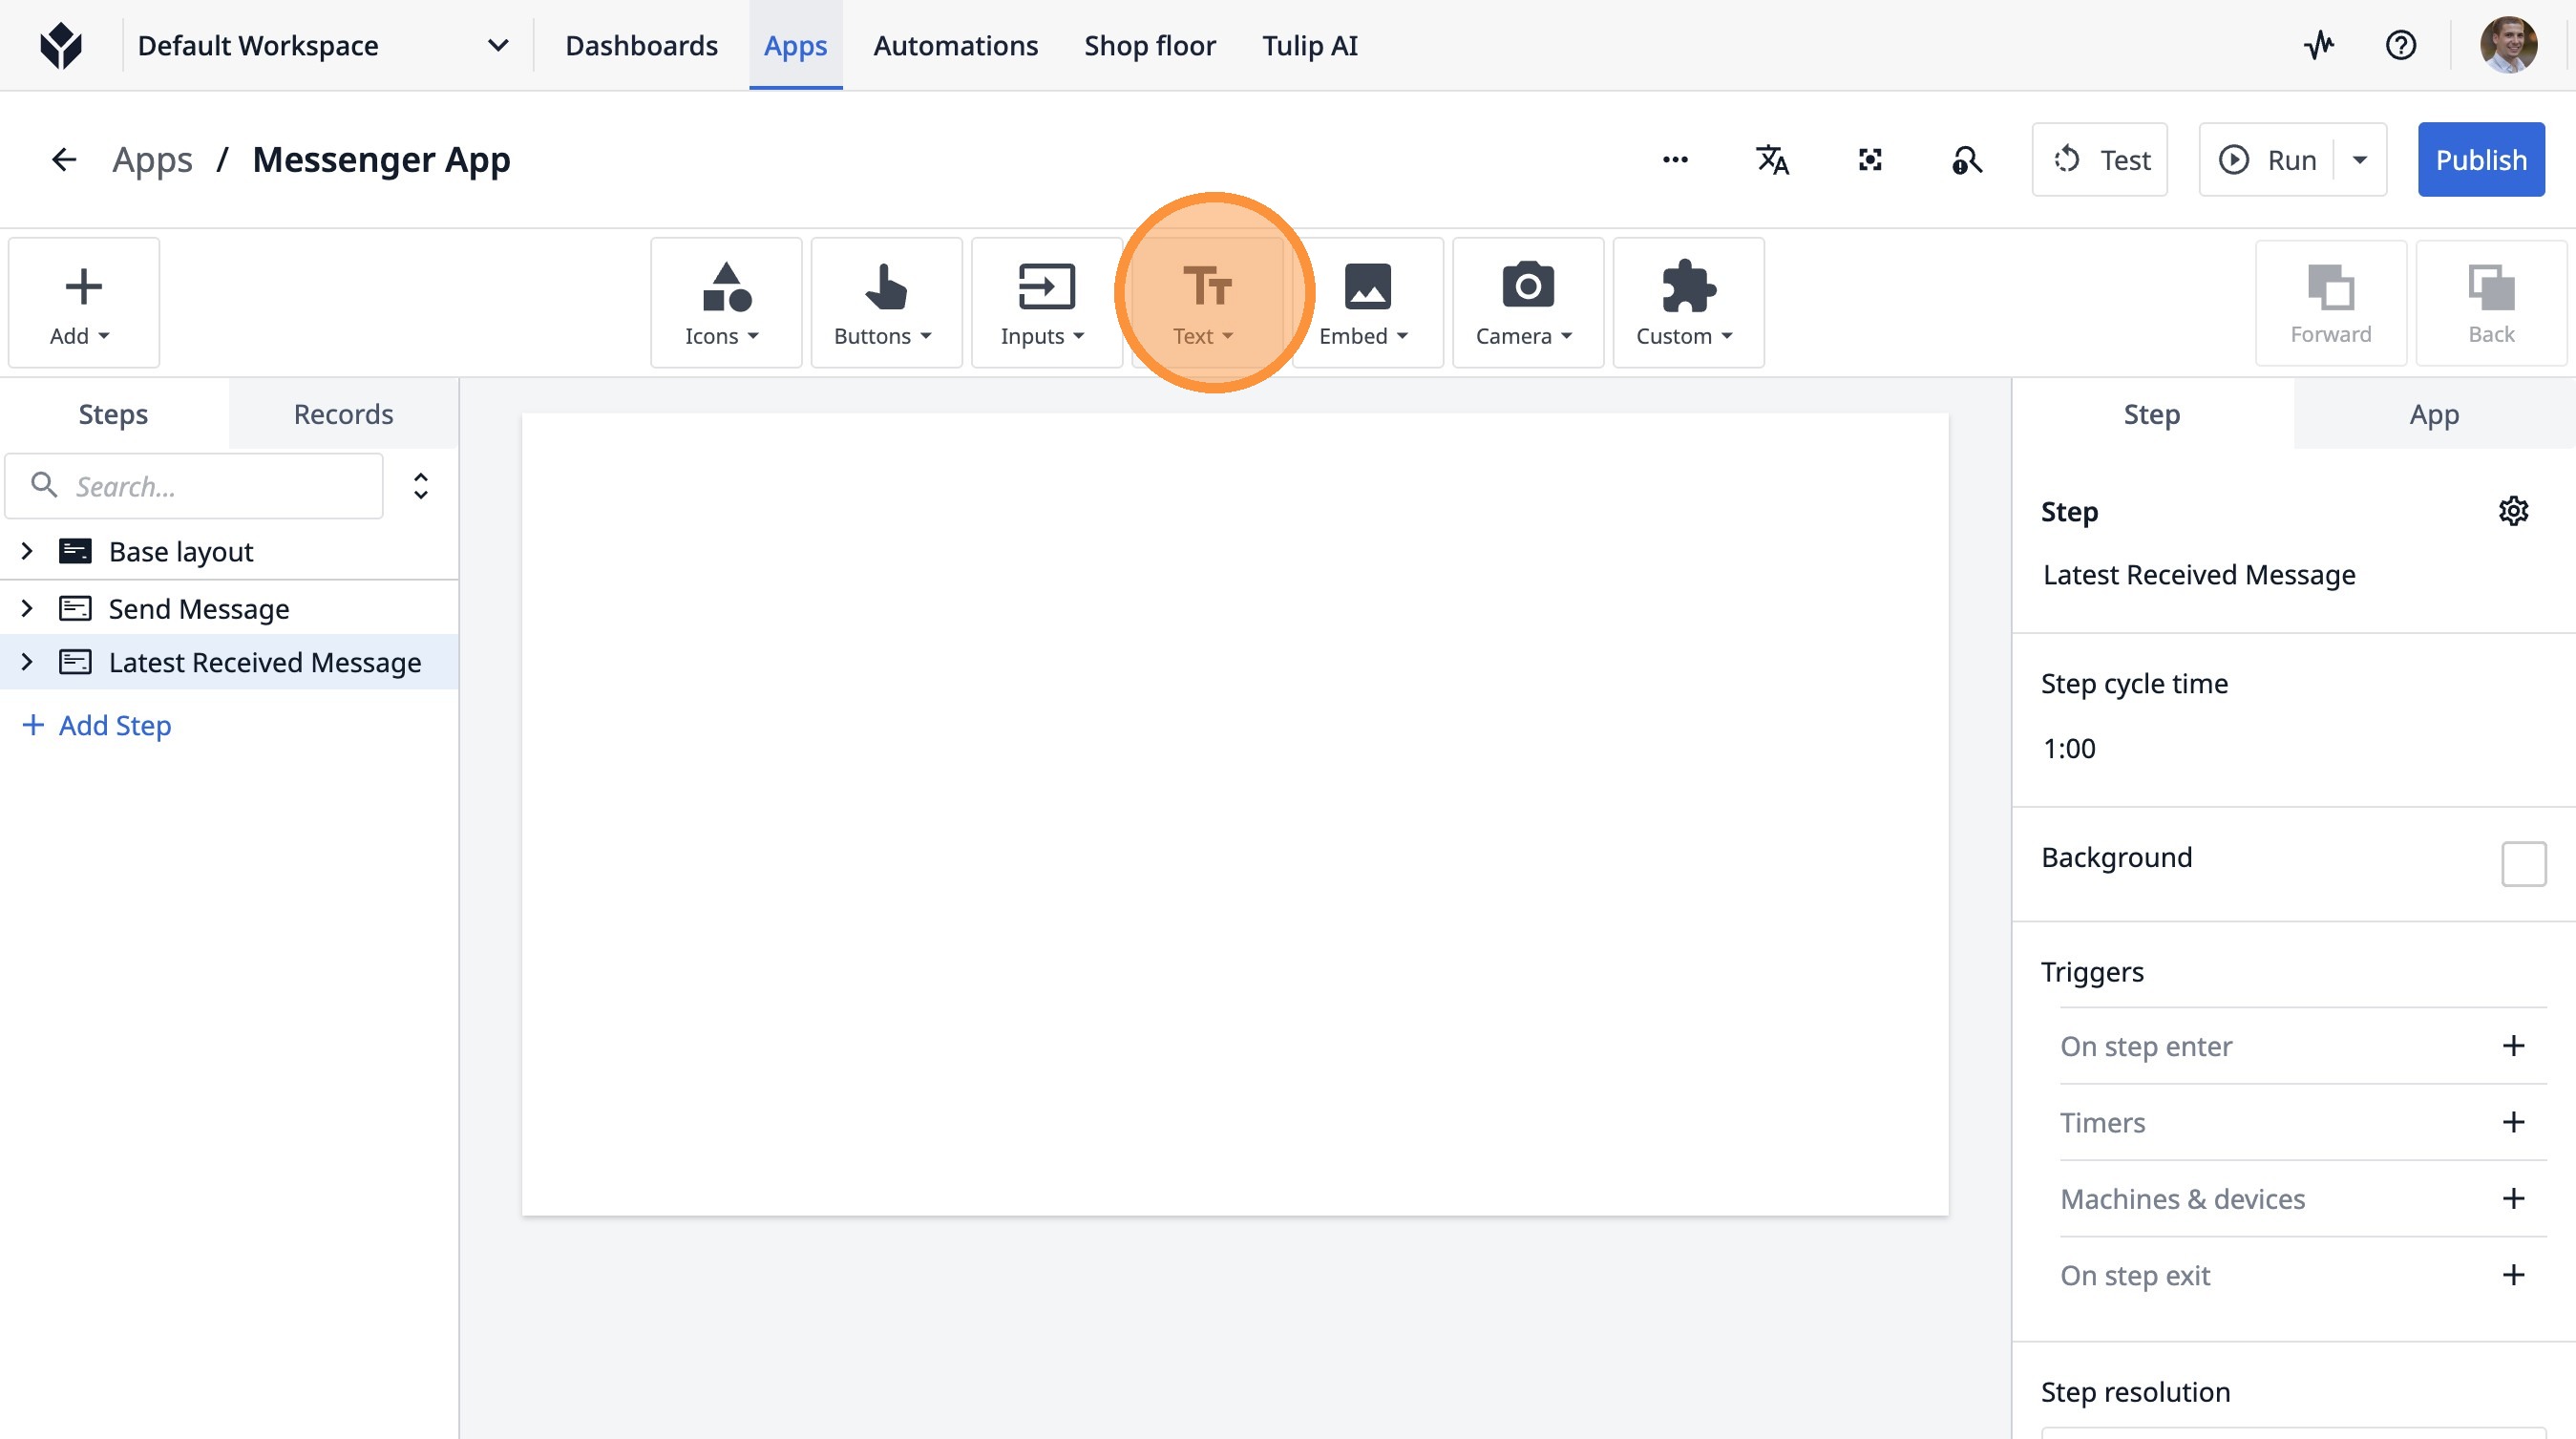Screen dimensions: 2576x1439
Task: Click the translation language icon
Action: pos(1772,160)
